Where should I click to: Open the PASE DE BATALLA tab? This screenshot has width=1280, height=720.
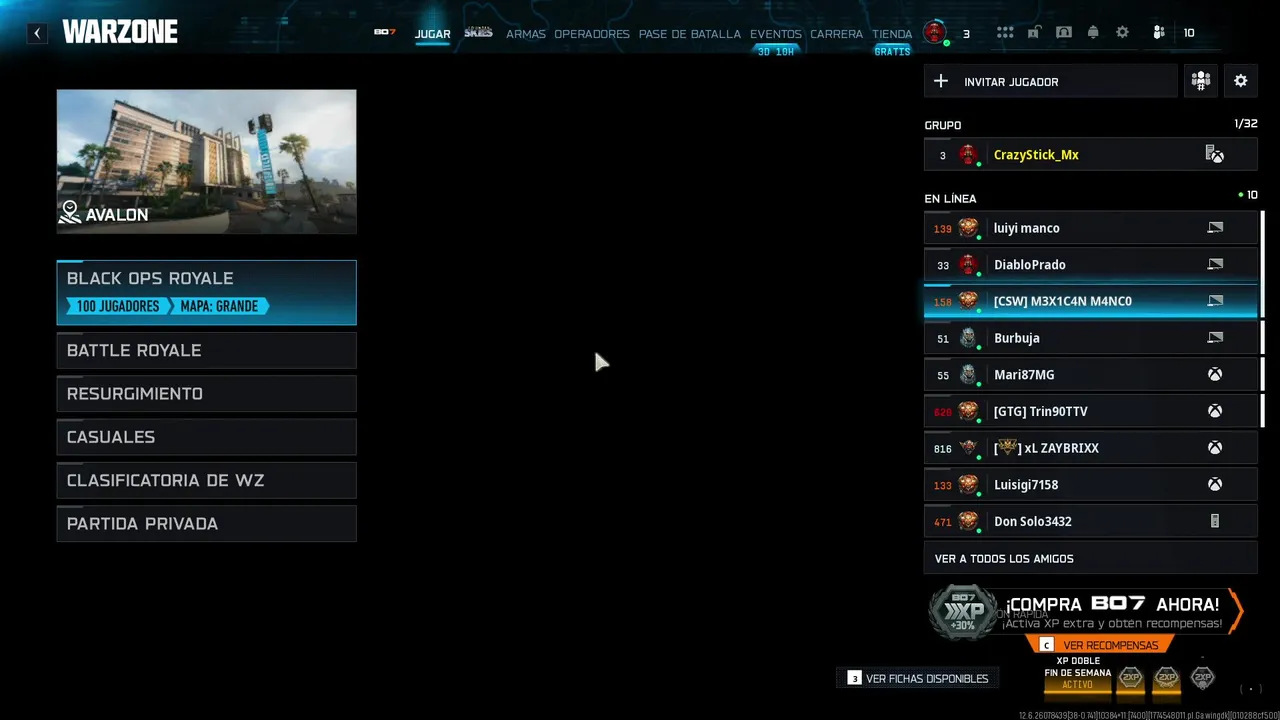point(690,34)
